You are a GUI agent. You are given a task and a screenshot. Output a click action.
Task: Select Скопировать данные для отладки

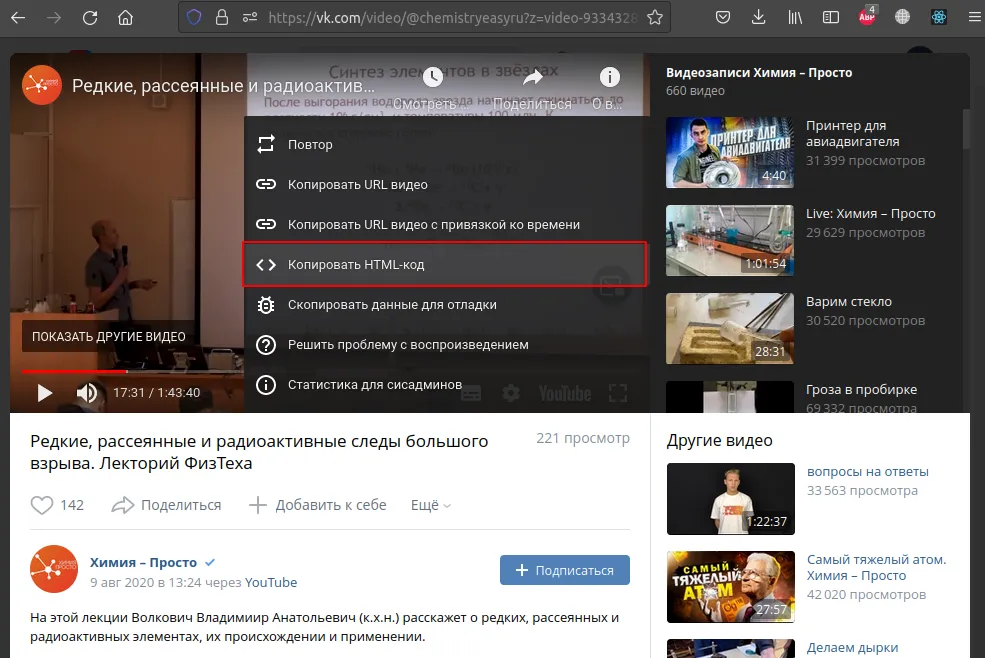click(445, 305)
